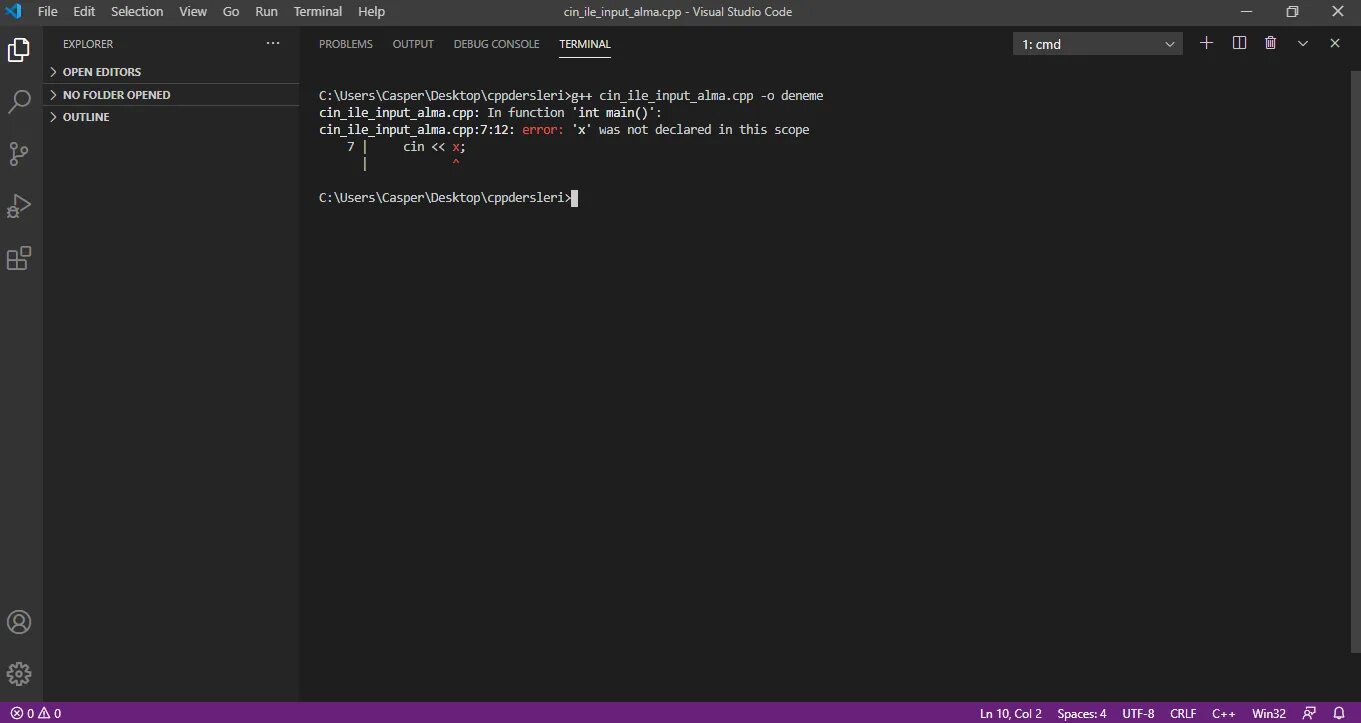Select language mode 'C++'
Image resolution: width=1361 pixels, height=723 pixels.
coord(1224,713)
